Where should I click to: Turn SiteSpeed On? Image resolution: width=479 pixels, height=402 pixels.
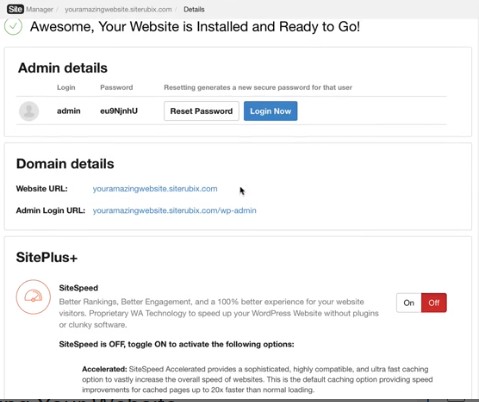pyautogui.click(x=409, y=303)
